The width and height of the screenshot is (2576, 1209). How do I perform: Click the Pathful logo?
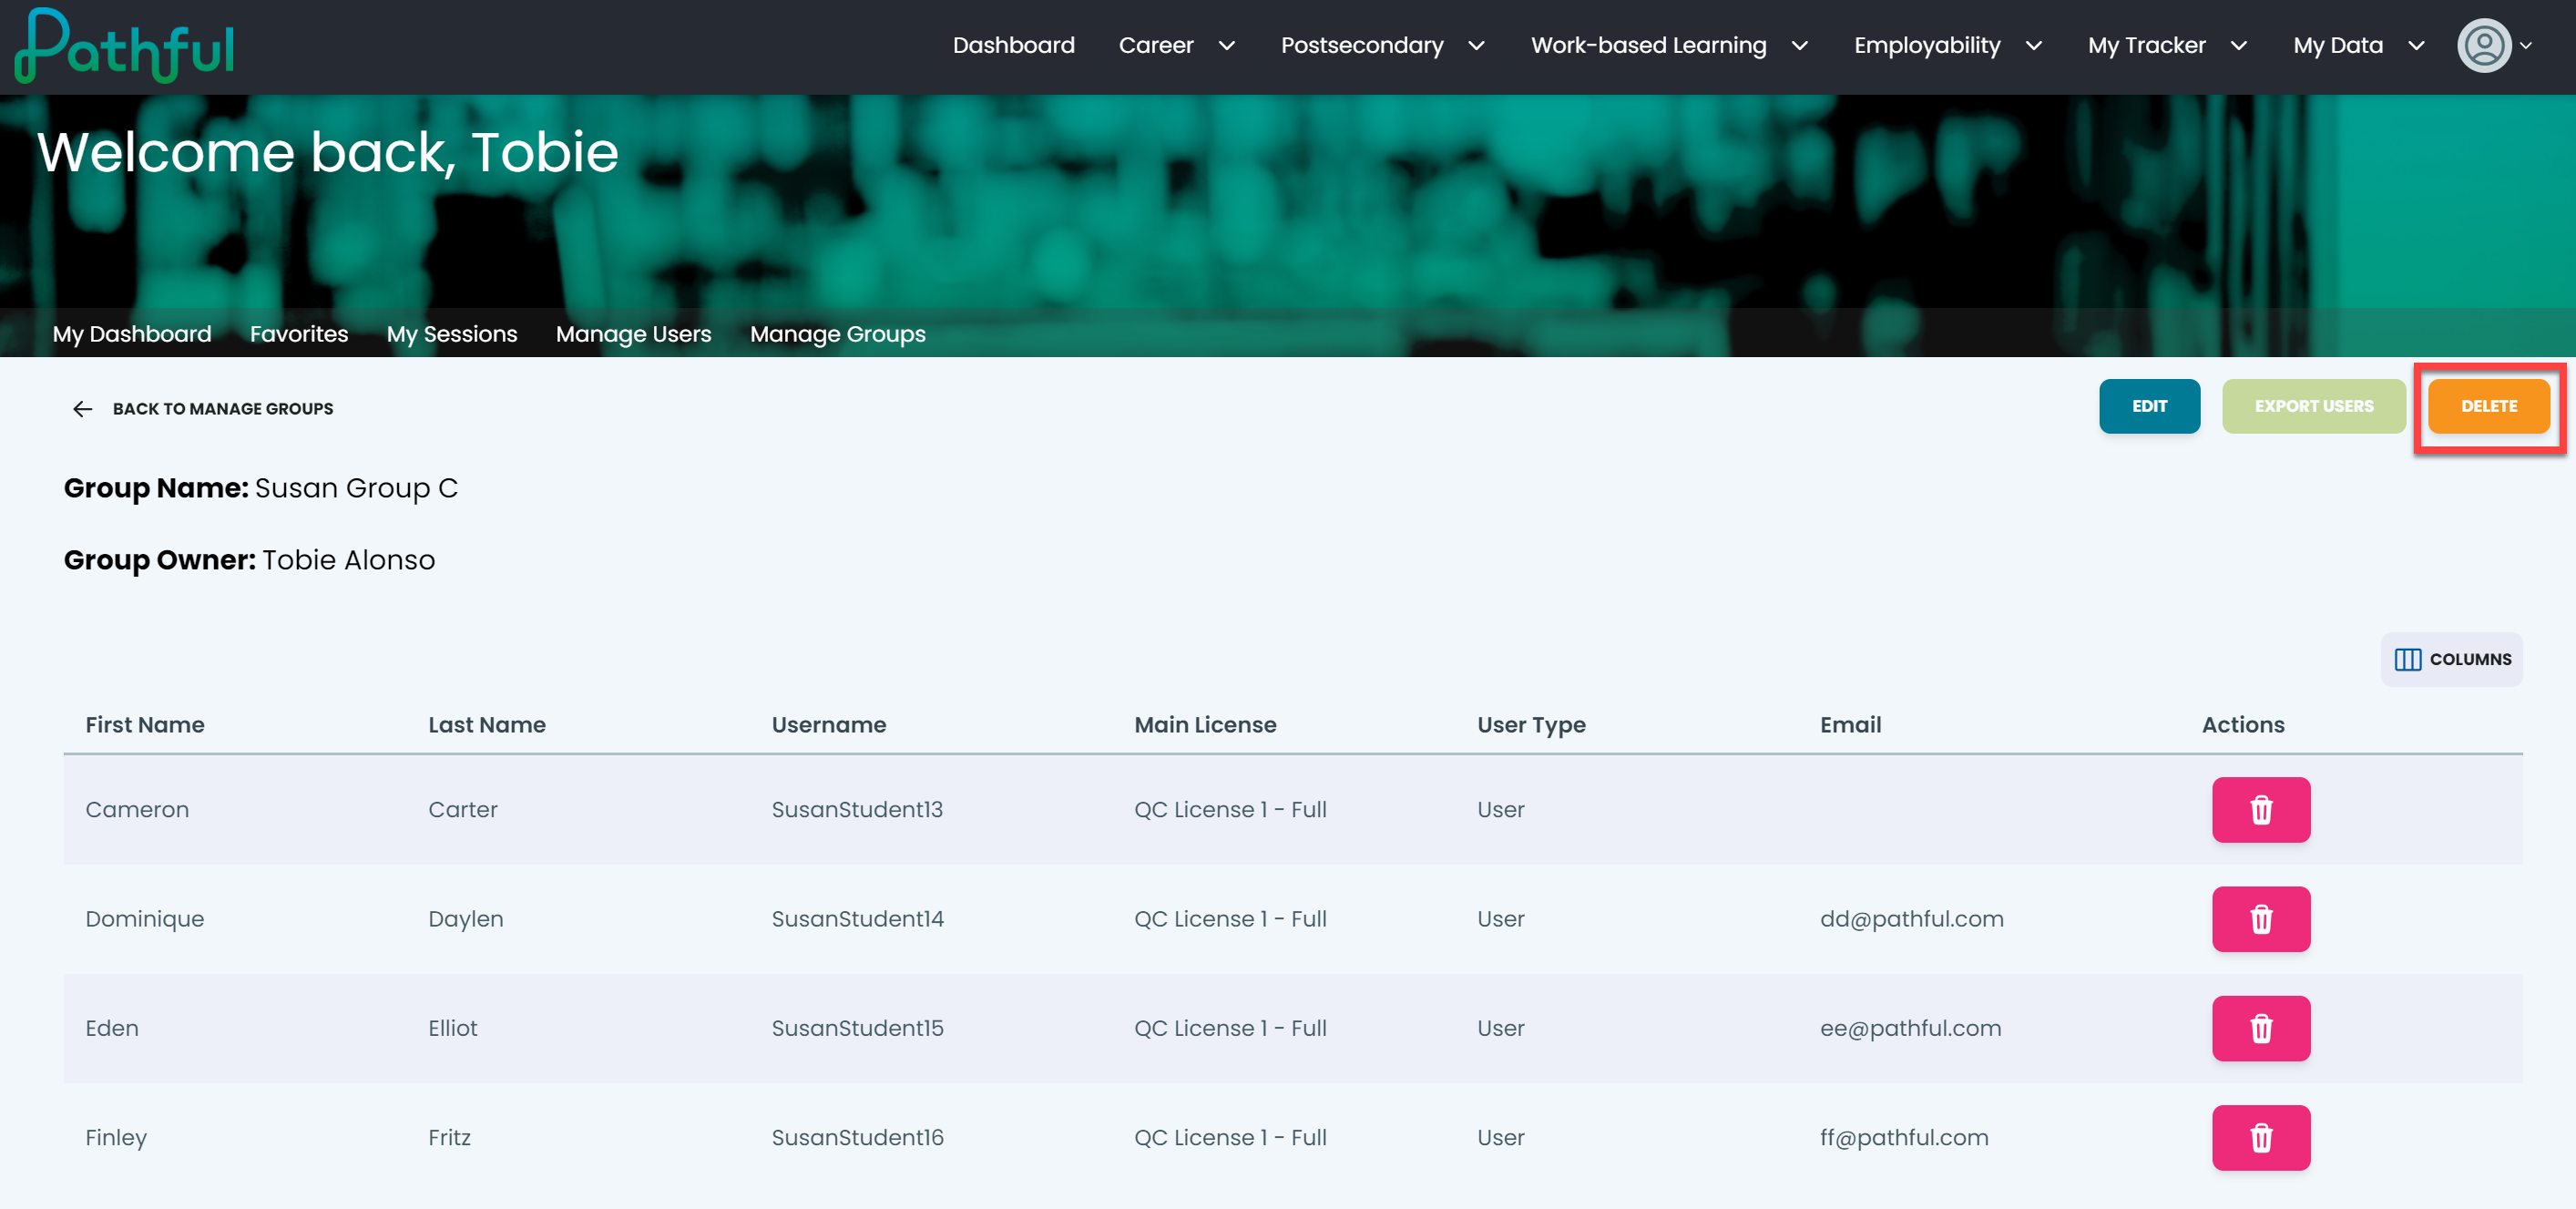click(125, 46)
